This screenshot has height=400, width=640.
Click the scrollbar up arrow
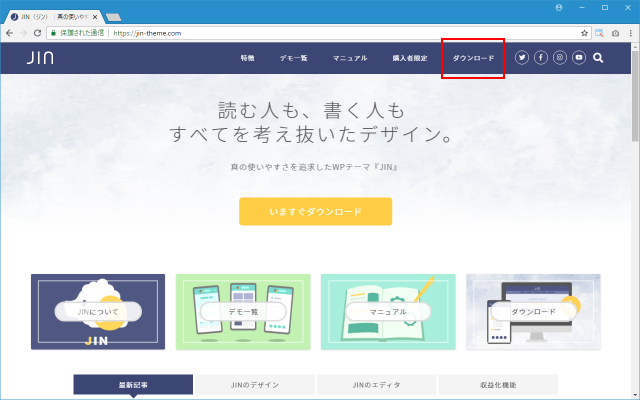pos(635,47)
